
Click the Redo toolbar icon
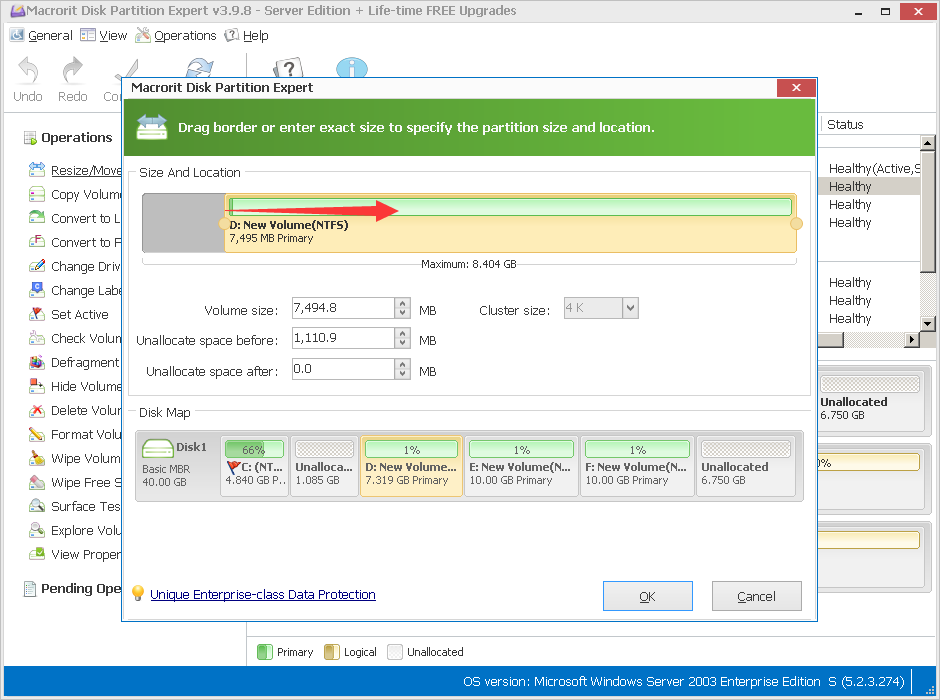tap(73, 70)
